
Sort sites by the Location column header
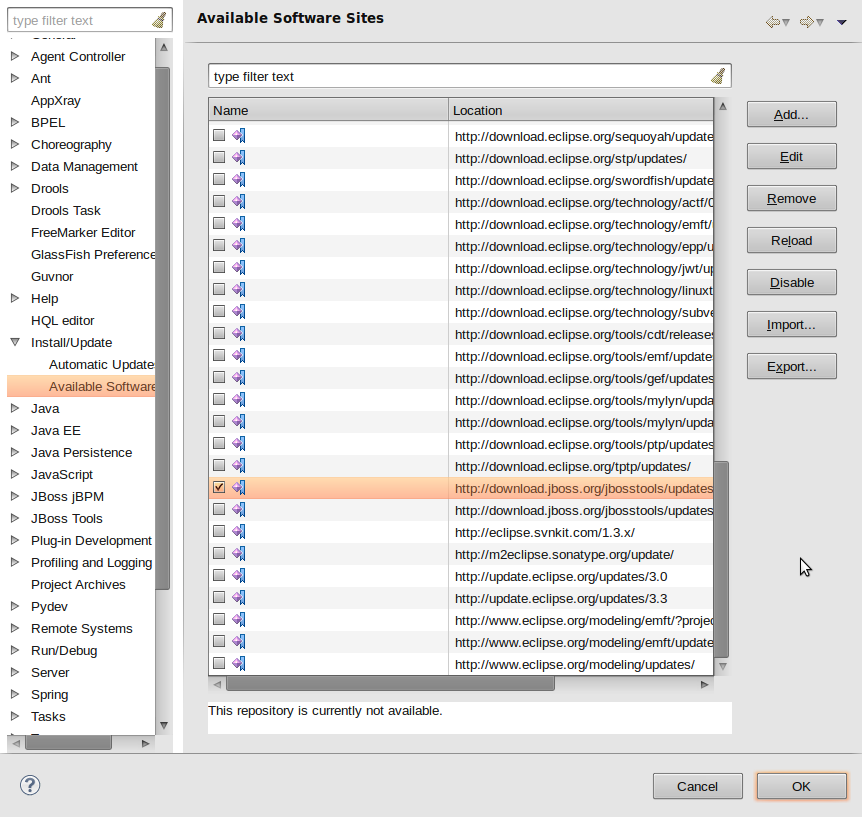point(581,110)
